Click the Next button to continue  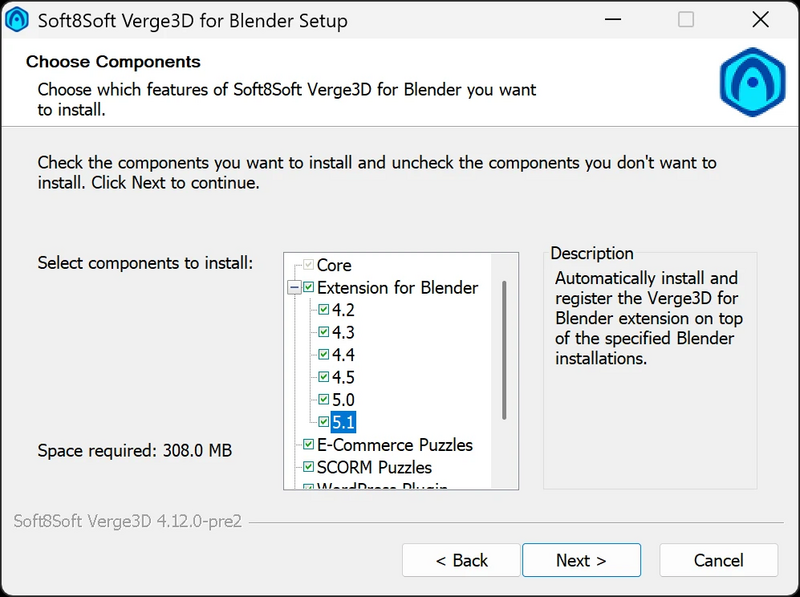[x=581, y=560]
